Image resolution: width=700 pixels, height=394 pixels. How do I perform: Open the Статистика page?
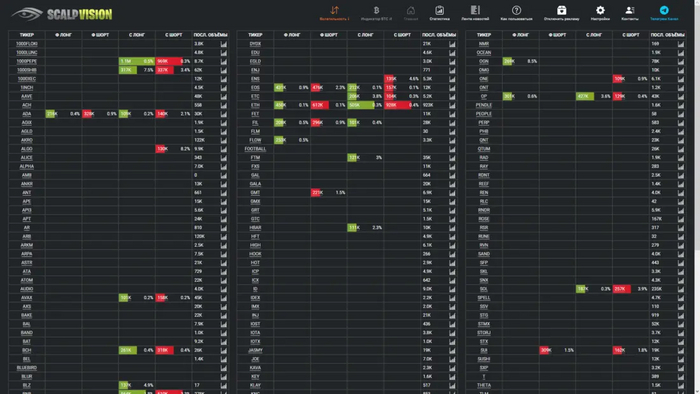(439, 12)
